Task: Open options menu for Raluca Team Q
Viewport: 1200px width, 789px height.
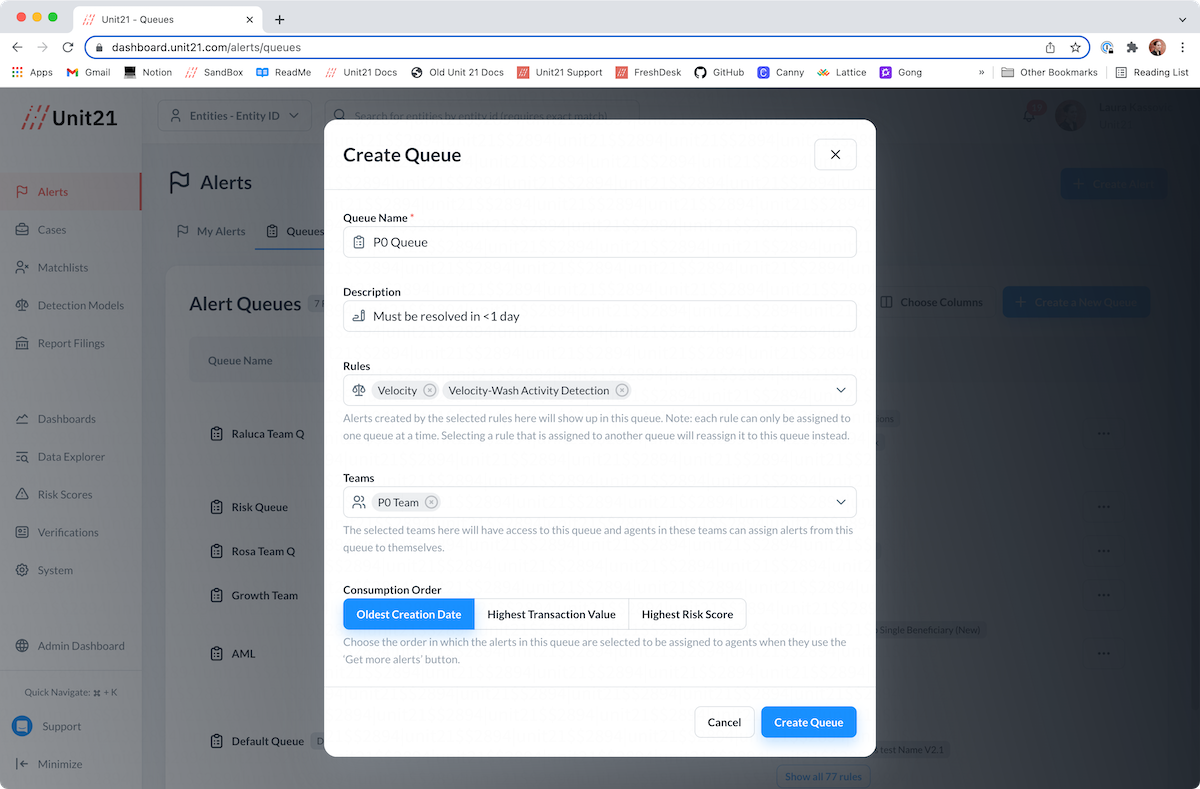Action: click(1104, 434)
